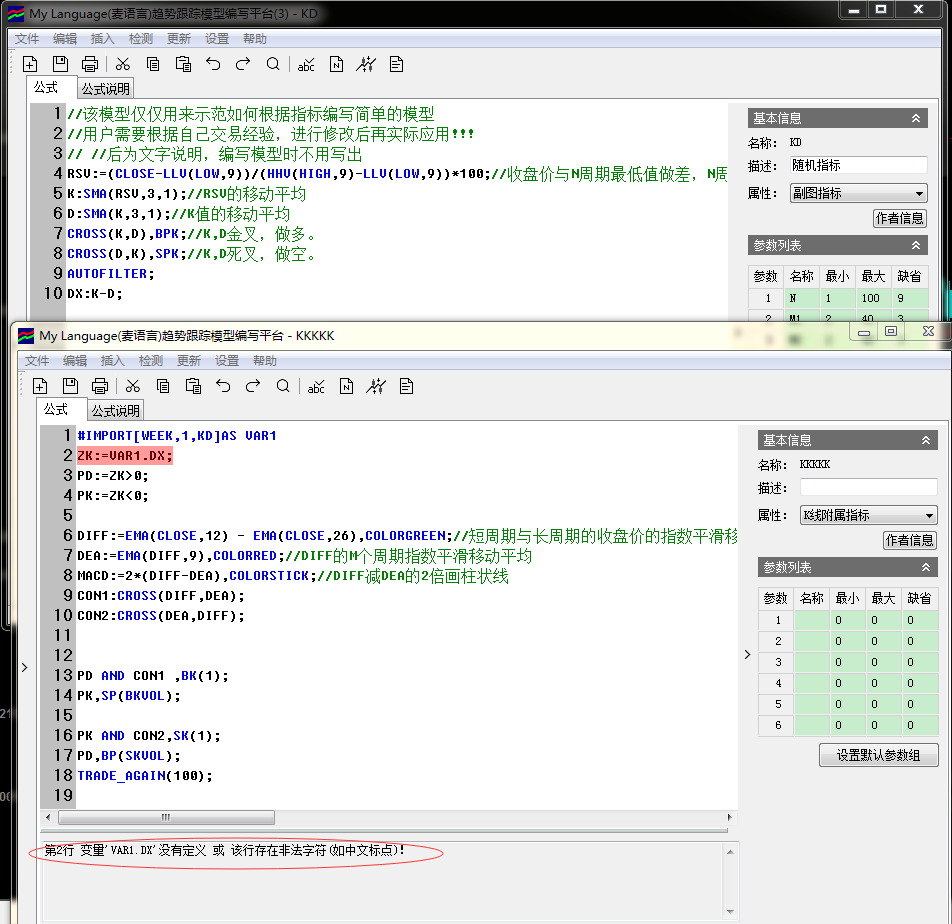Collapse the 基本信息 panel in KKKKK window

coord(926,440)
